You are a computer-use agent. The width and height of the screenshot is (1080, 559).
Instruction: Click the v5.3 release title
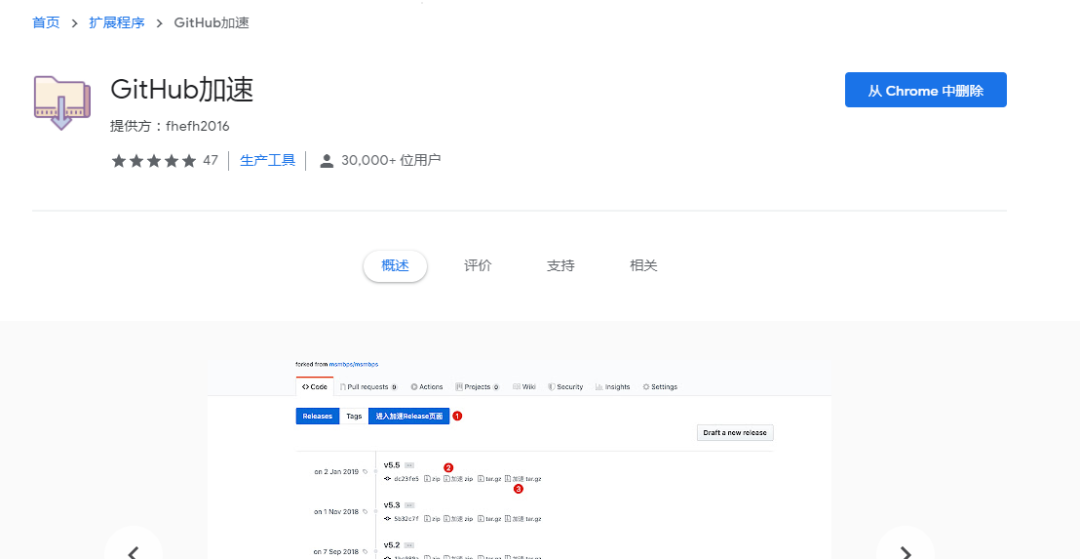[392, 505]
